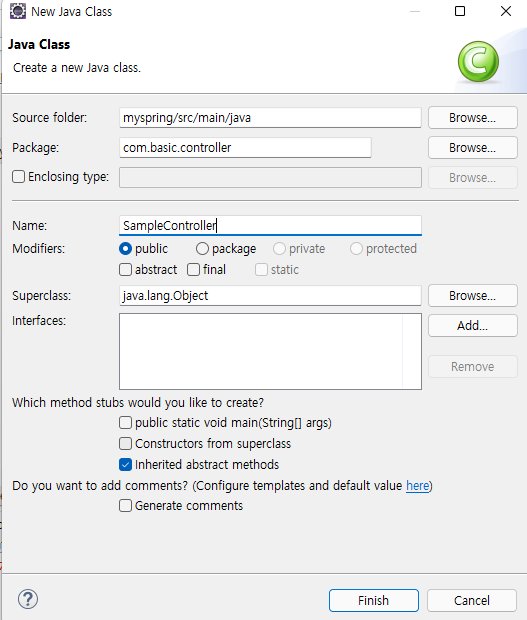This screenshot has height=620, width=527.
Task: Click Add to add interfaces
Action: 472,325
